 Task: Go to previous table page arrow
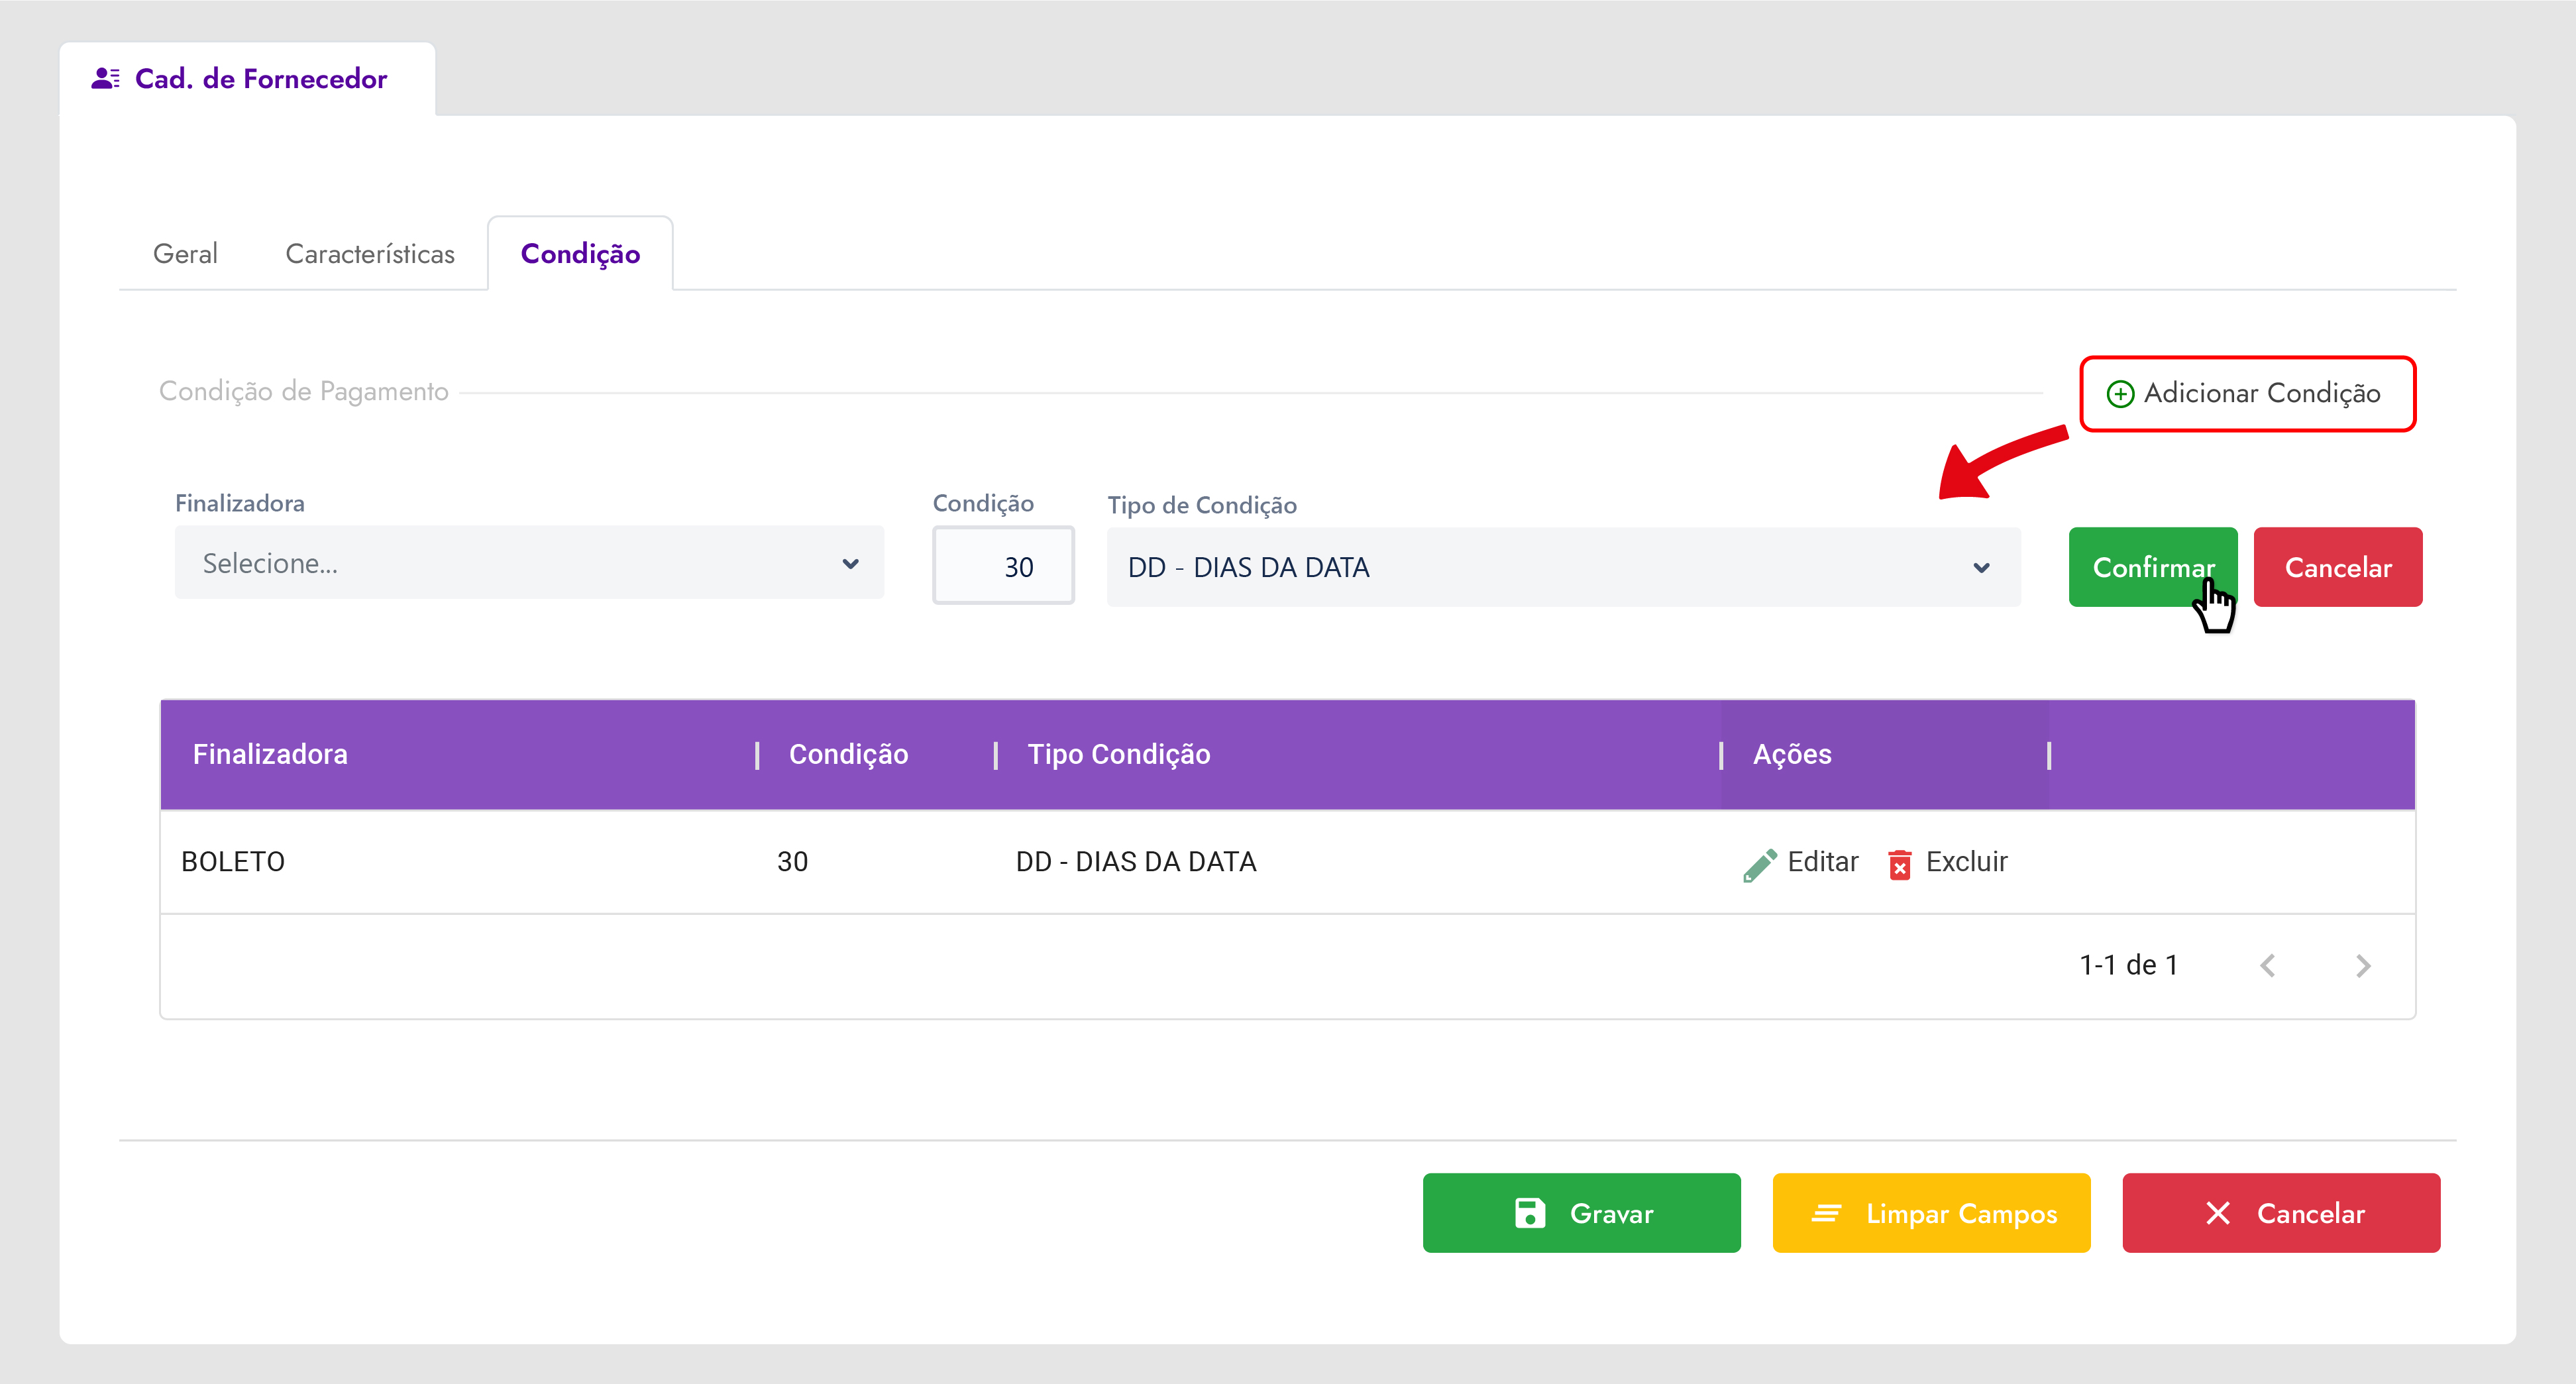(2267, 965)
